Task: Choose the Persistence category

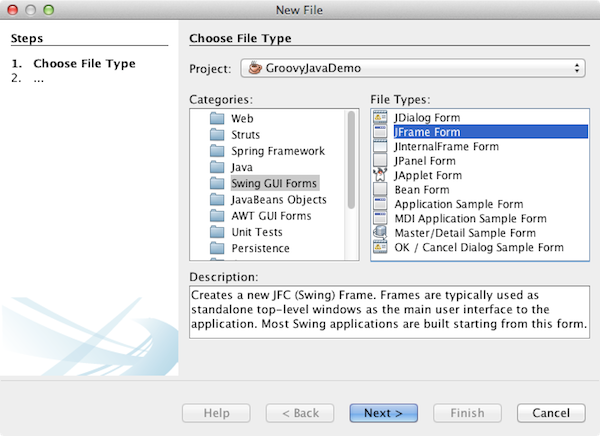Action: [x=260, y=248]
